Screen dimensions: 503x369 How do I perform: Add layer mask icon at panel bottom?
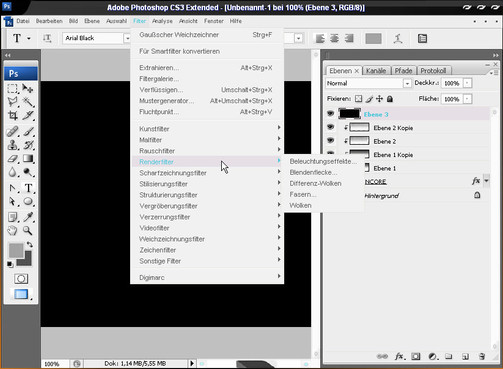coord(416,356)
